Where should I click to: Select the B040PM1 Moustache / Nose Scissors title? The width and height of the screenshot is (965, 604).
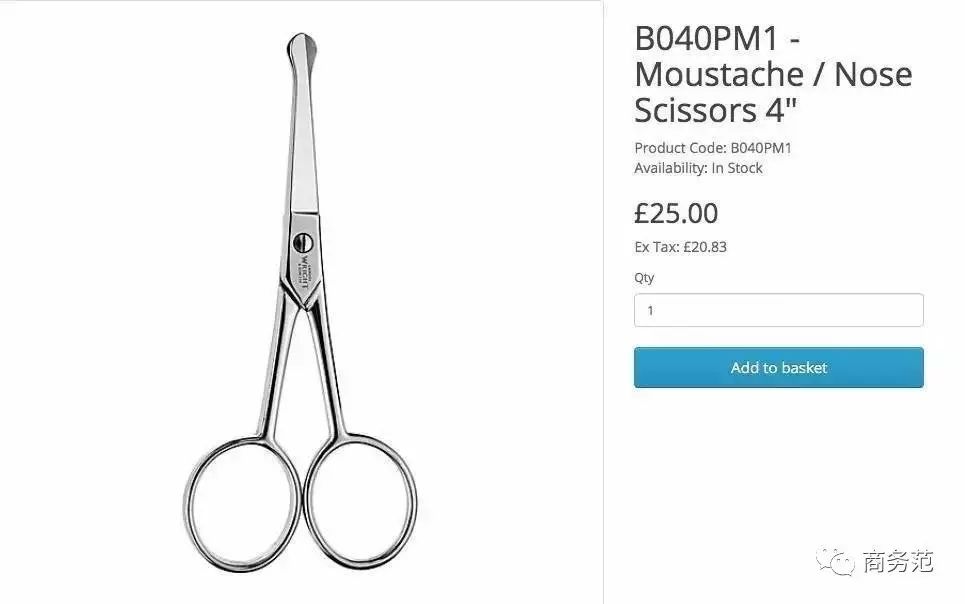tap(773, 74)
